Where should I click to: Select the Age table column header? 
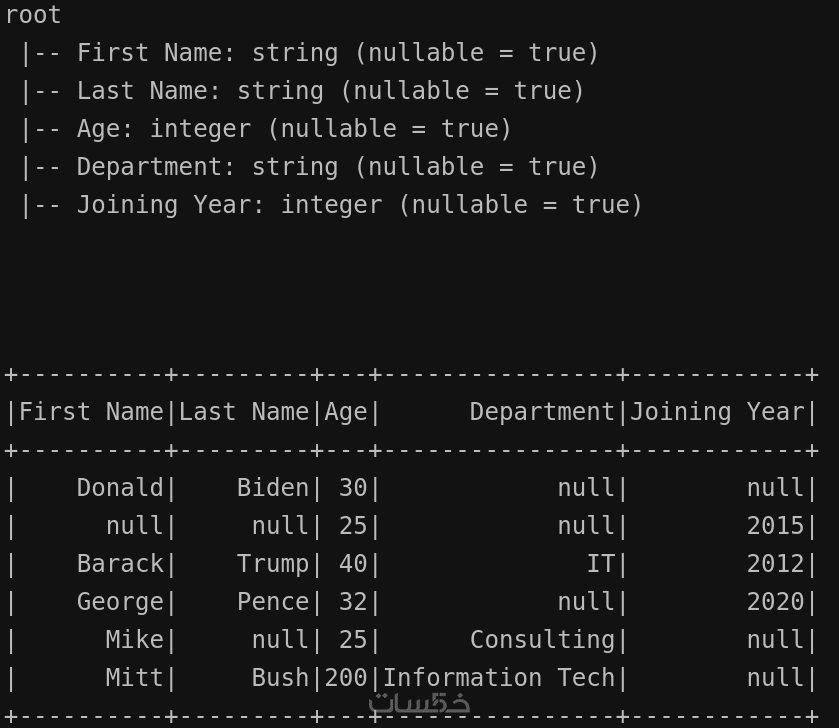[x=346, y=412]
